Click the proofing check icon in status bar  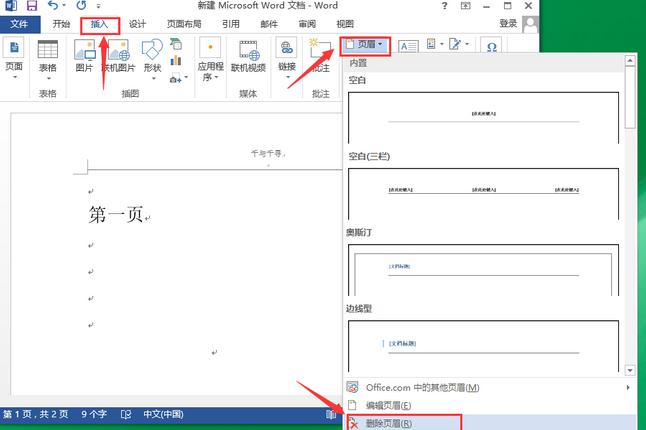[x=126, y=414]
